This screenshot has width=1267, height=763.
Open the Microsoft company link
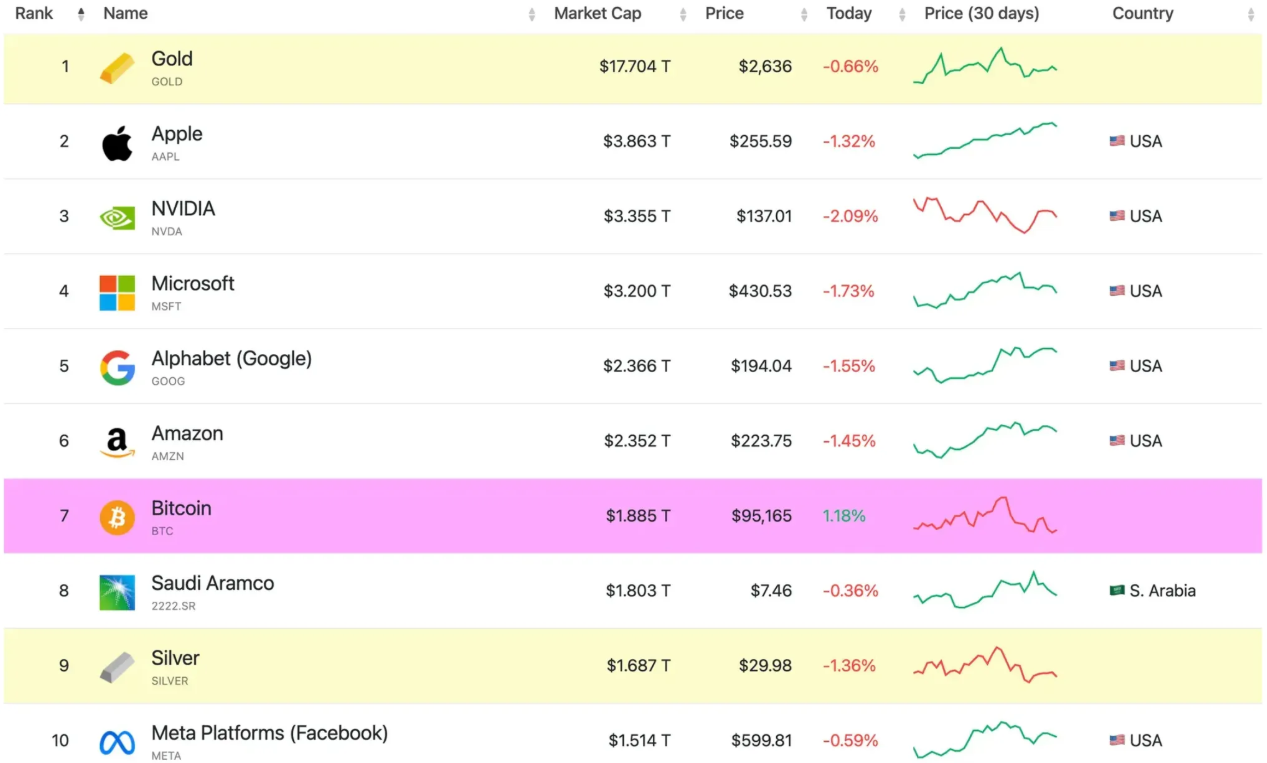[x=193, y=284]
